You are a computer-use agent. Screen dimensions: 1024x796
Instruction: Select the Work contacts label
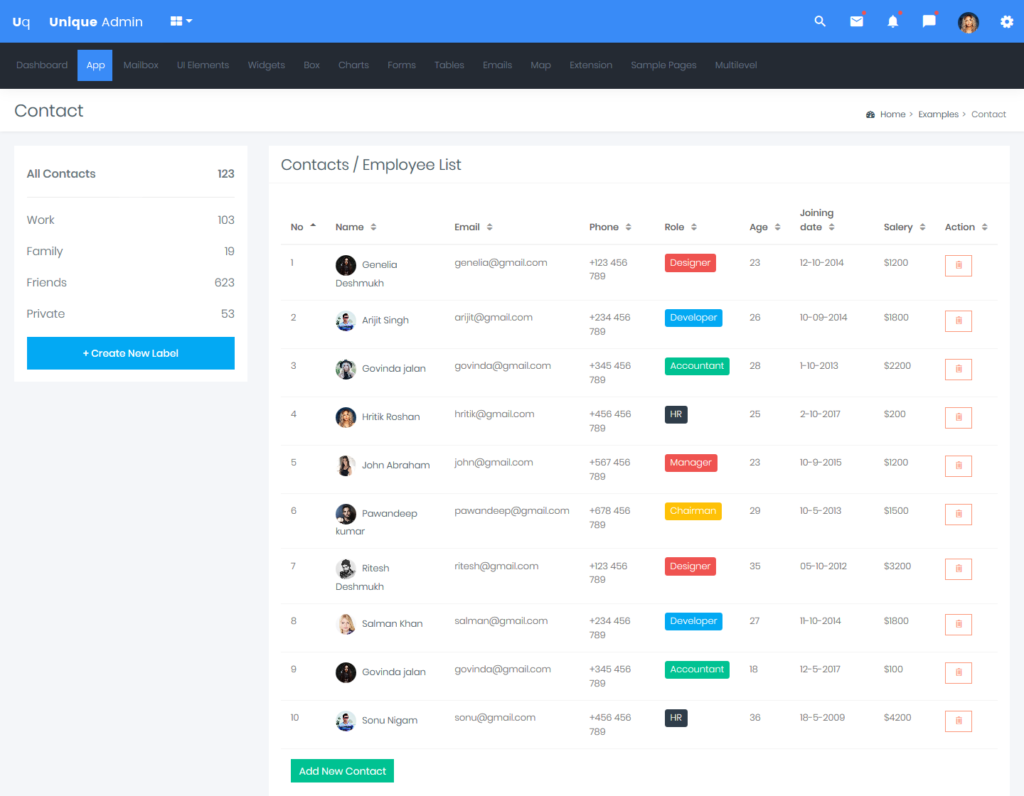click(39, 219)
